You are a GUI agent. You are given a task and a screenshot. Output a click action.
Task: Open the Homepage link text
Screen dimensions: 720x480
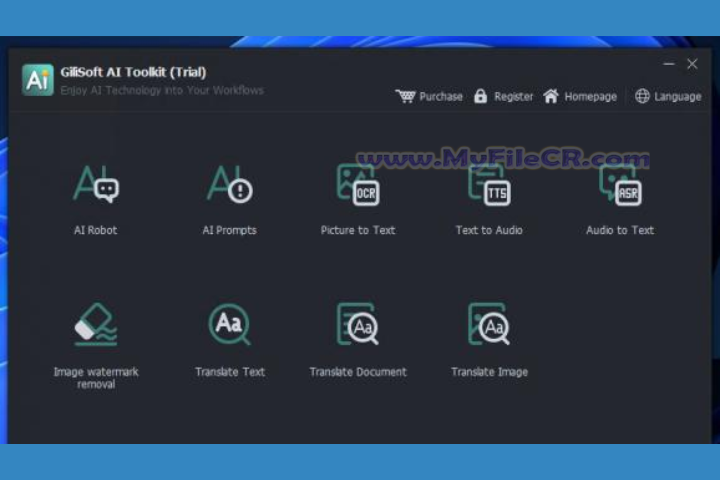[591, 96]
